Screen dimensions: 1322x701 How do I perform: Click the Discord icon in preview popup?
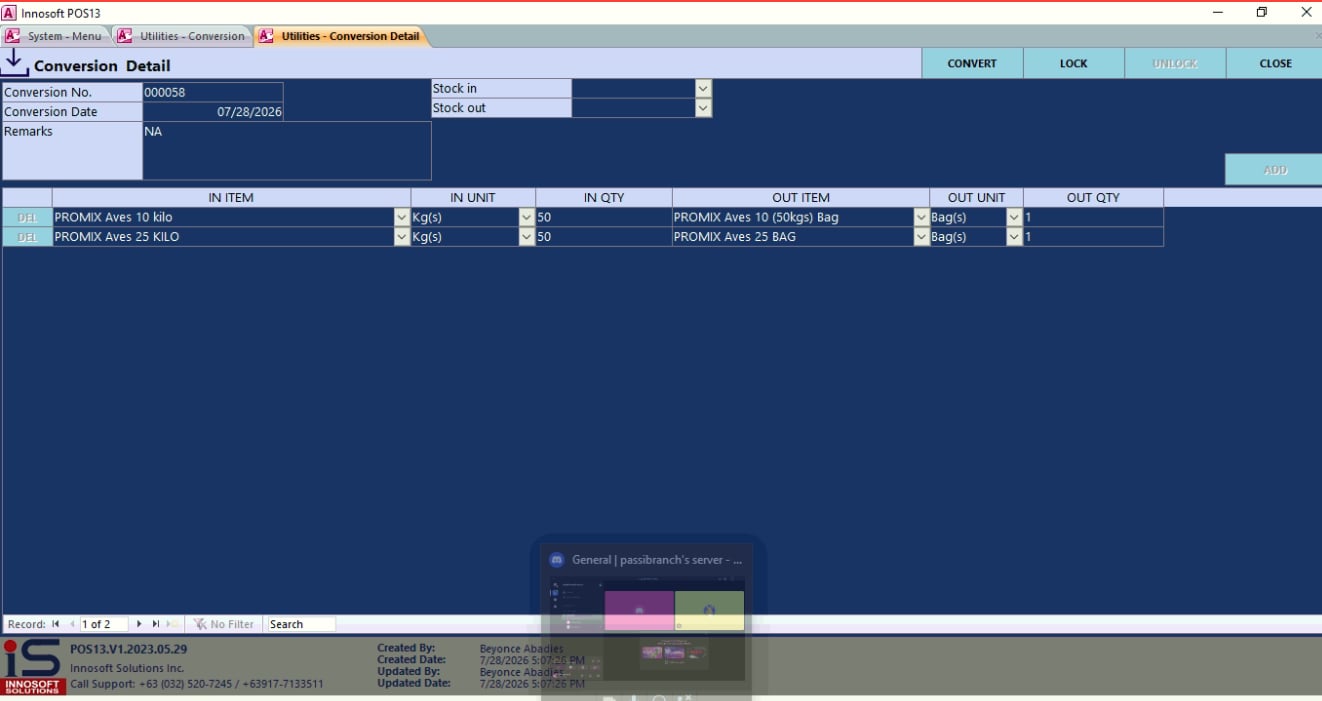click(x=557, y=560)
